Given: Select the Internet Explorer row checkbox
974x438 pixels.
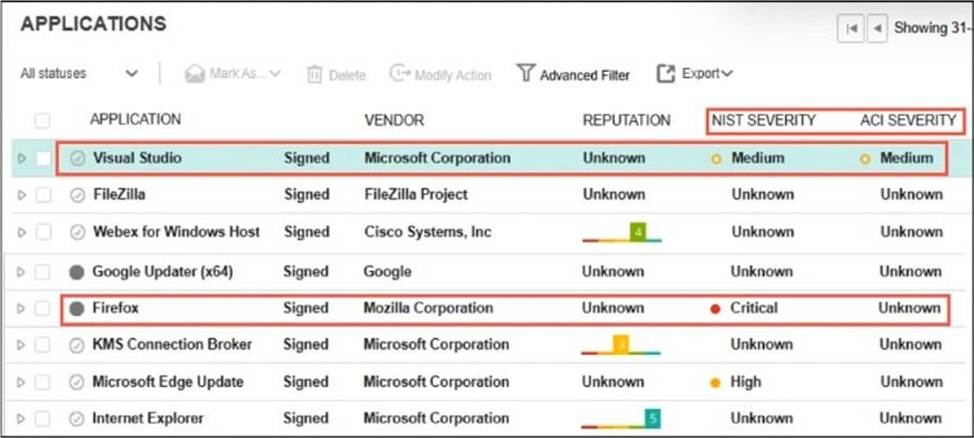Looking at the screenshot, I should 42,419.
